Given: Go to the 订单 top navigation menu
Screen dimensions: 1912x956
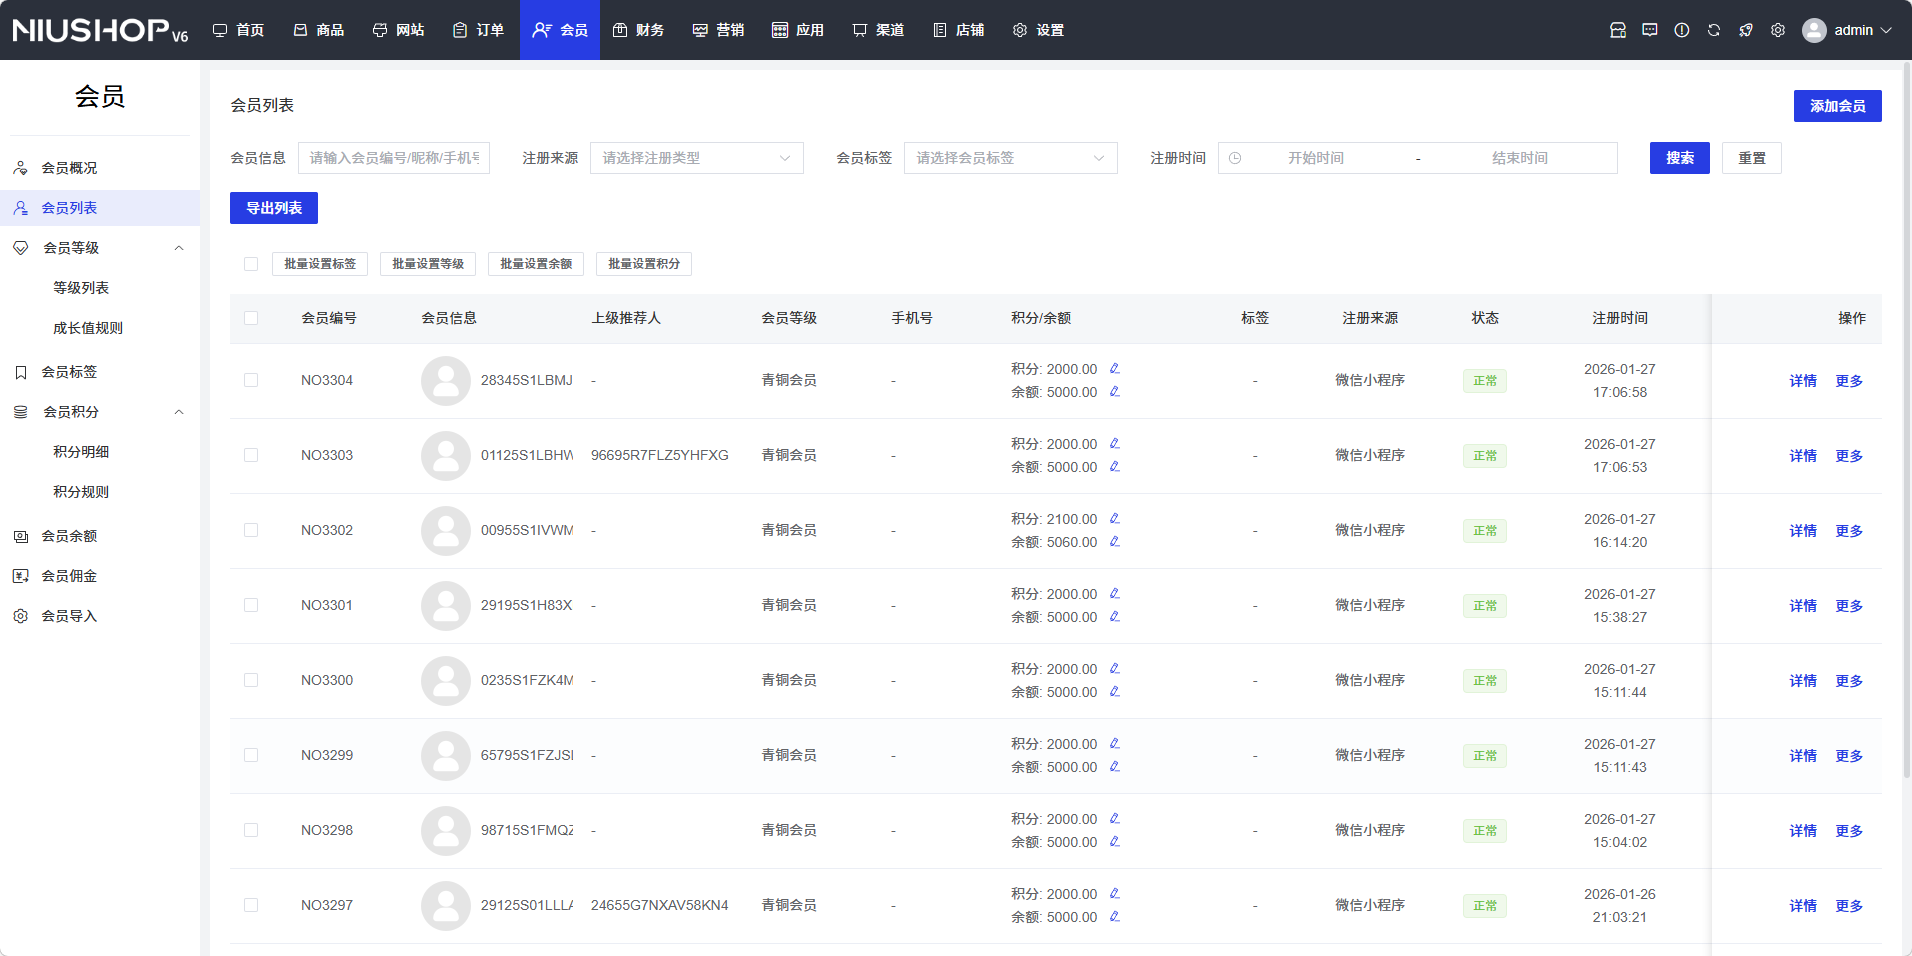Looking at the screenshot, I should [478, 30].
